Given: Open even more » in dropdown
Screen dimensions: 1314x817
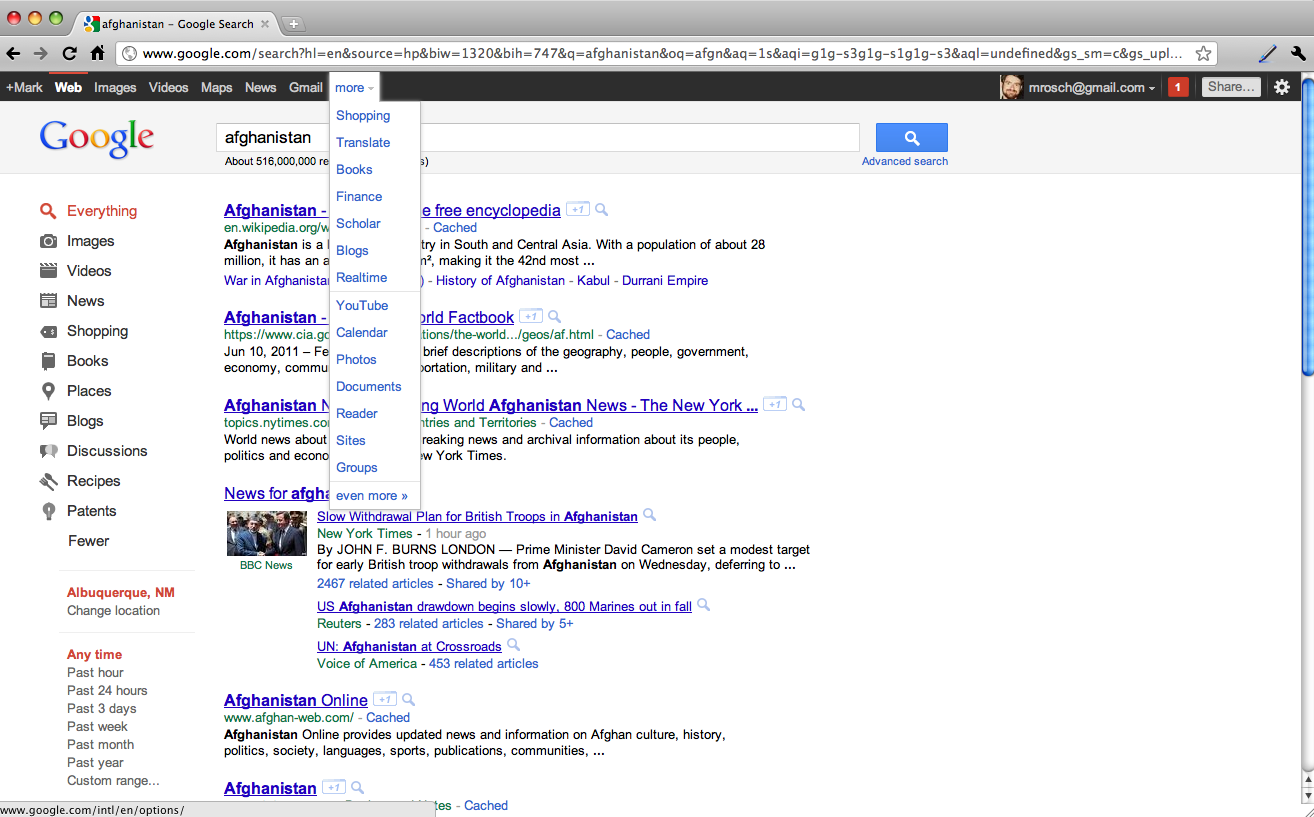Looking at the screenshot, I should (372, 496).
